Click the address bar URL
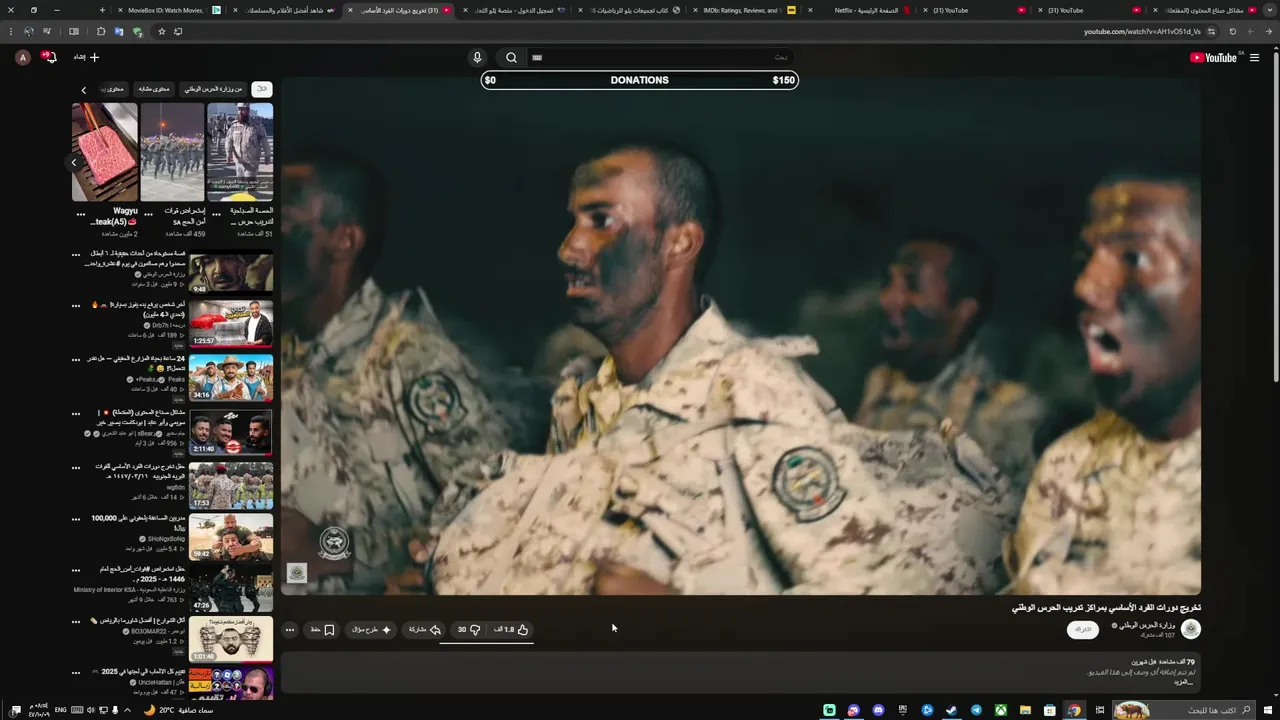 (x=1142, y=31)
